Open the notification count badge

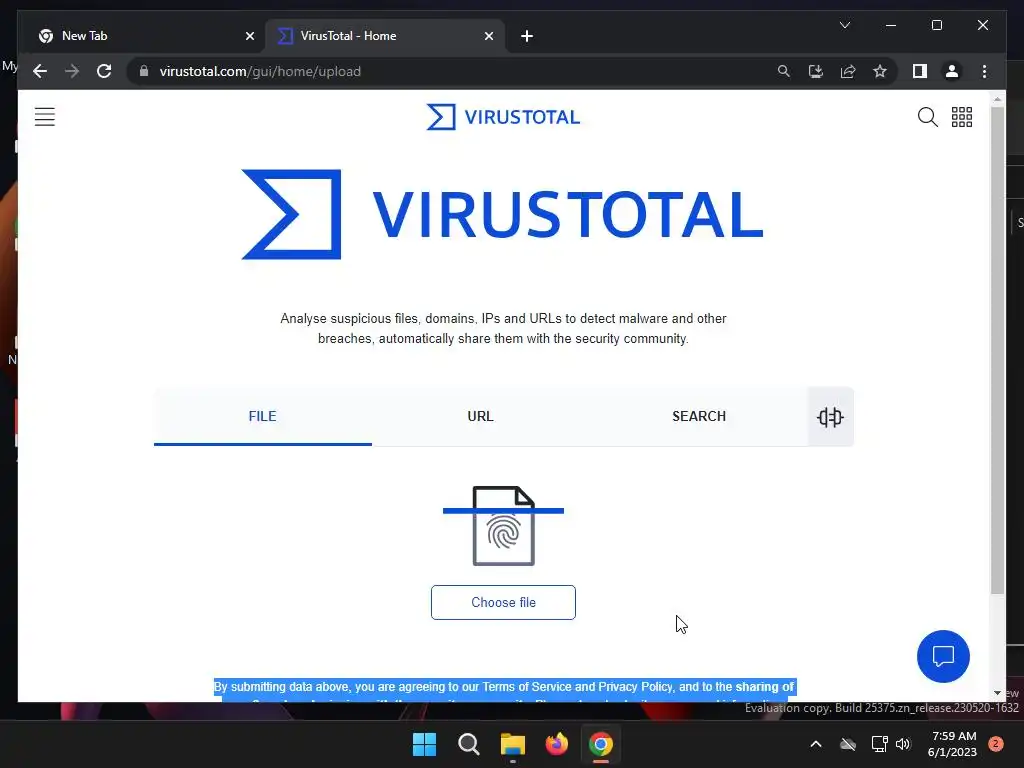996,744
